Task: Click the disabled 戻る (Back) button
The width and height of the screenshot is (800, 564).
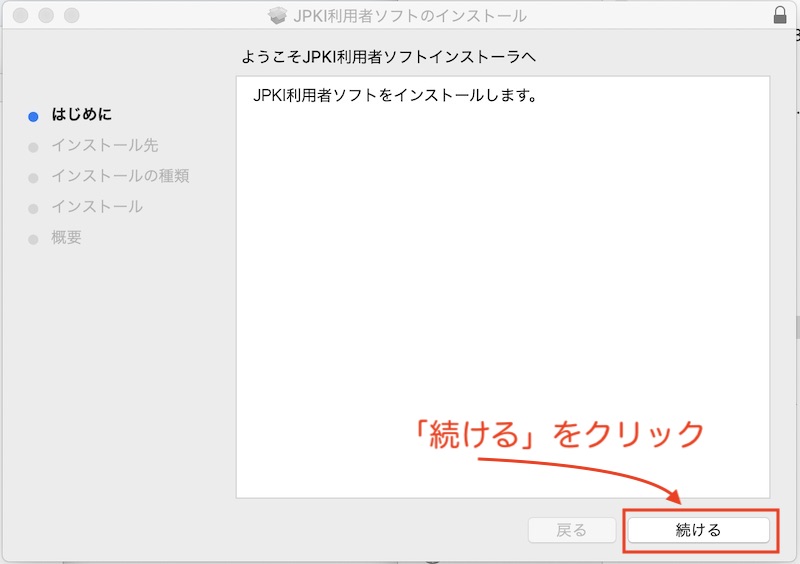Action: click(x=571, y=530)
